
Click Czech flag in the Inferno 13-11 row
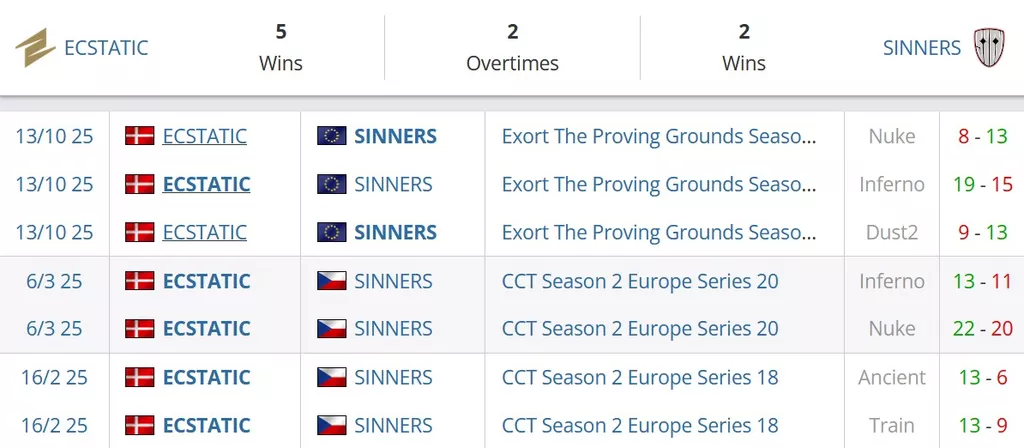[331, 281]
